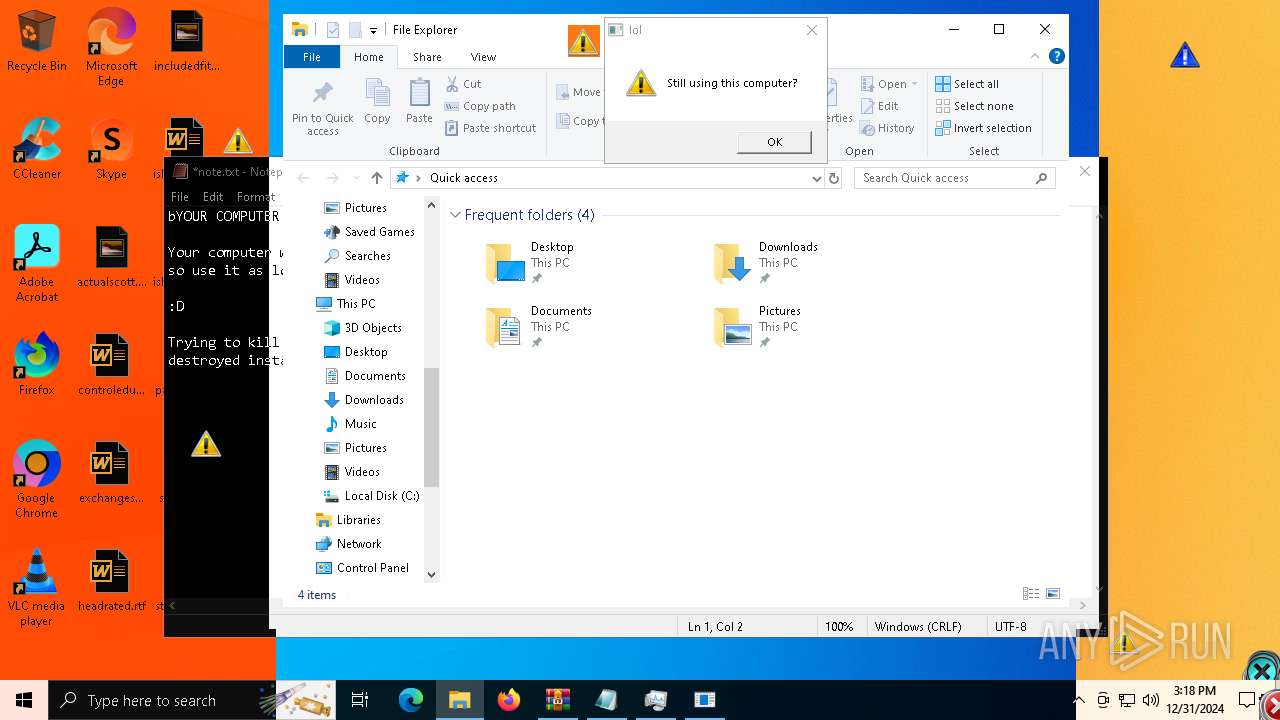Viewport: 1280px width, 720px height.
Task: Select Control Panel in the navigation pane
Action: (362, 568)
